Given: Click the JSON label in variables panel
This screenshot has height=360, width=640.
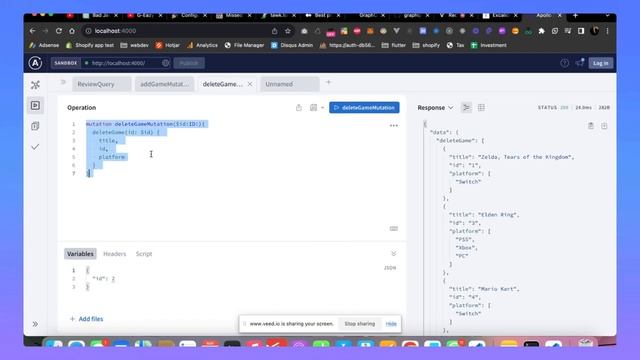Looking at the screenshot, I should 390,268.
